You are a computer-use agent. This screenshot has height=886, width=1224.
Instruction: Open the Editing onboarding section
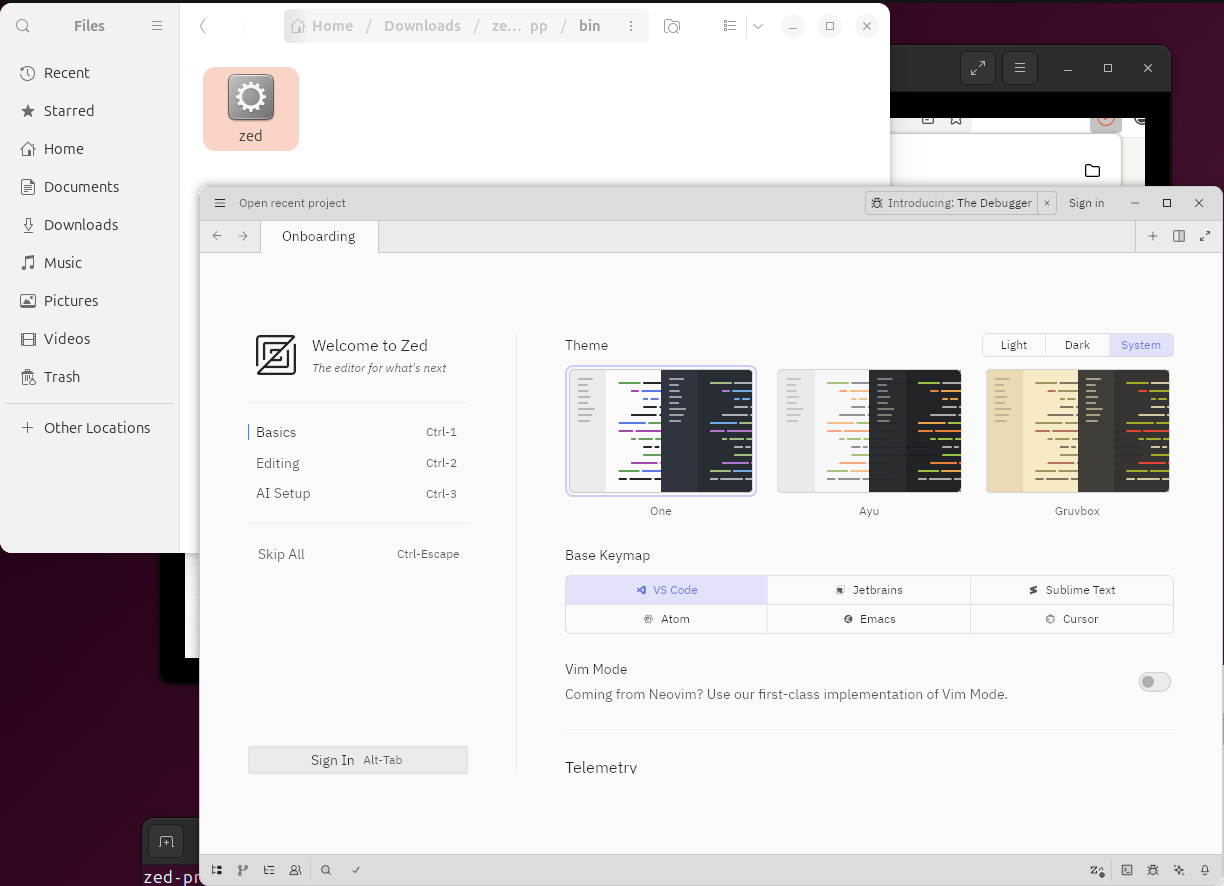tap(358, 463)
